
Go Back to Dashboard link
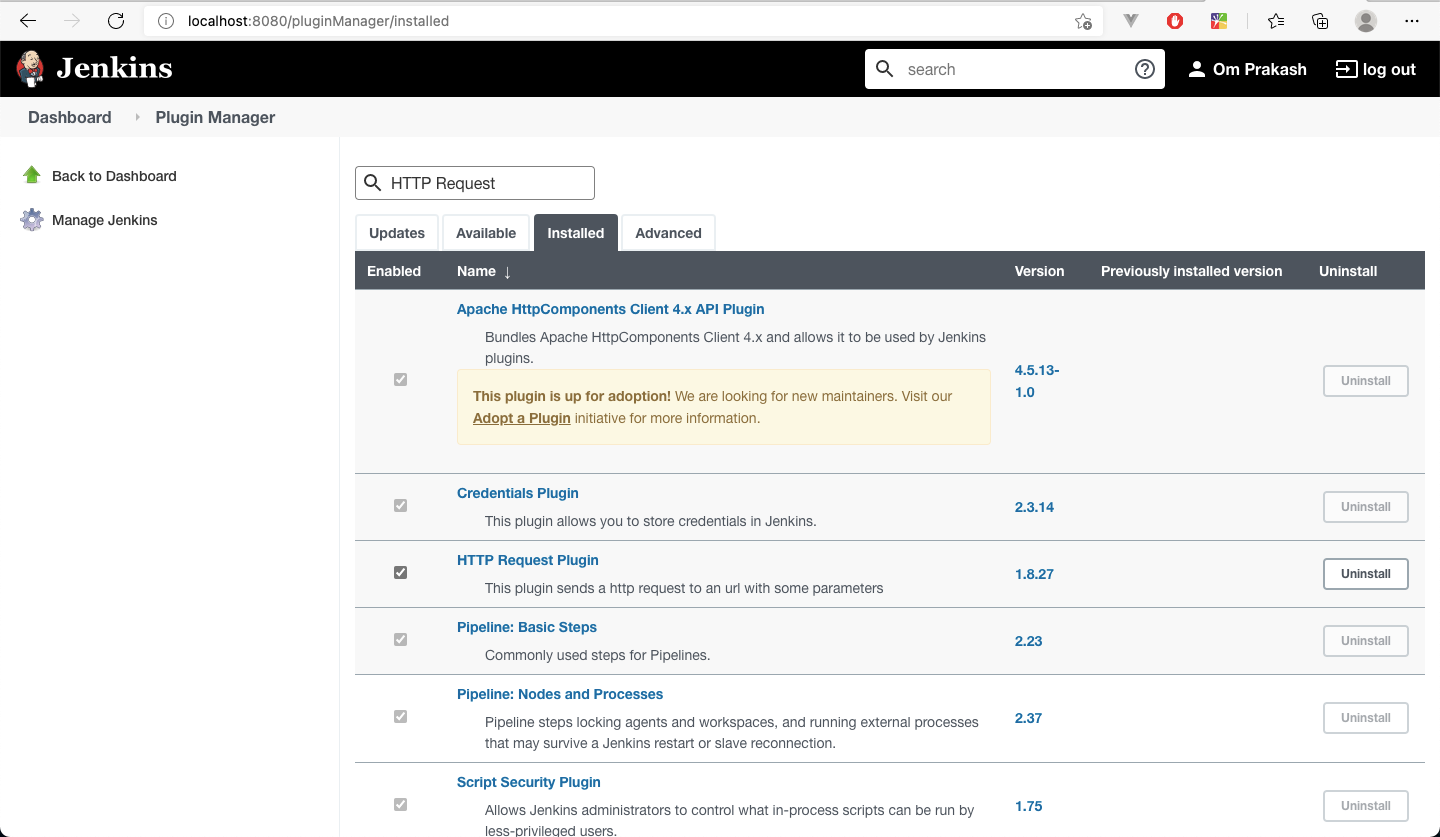click(114, 176)
